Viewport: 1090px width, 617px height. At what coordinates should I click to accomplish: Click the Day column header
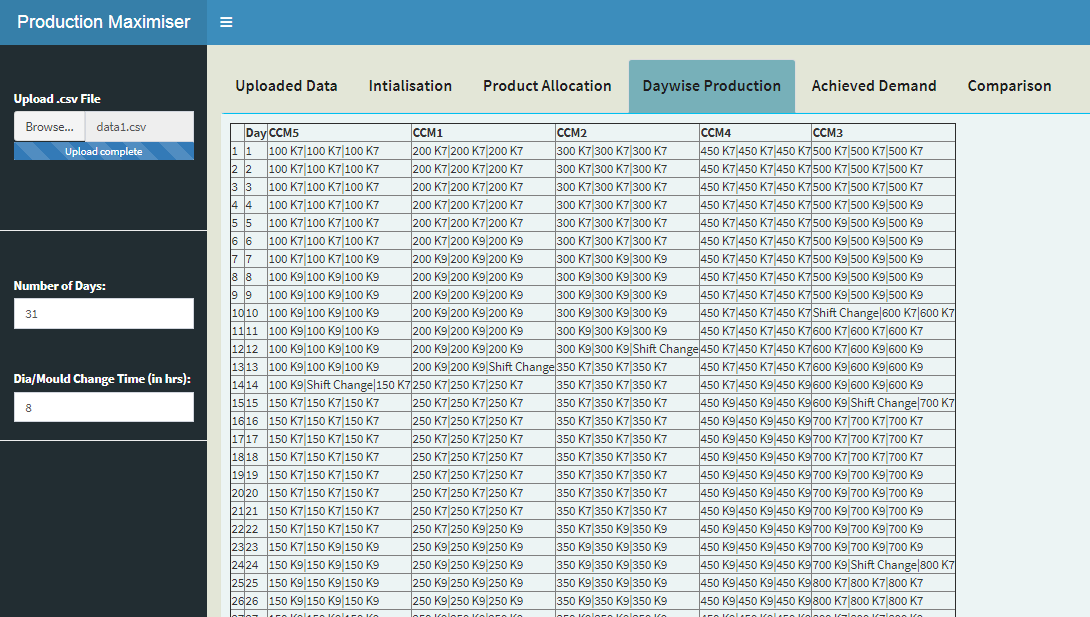255,133
